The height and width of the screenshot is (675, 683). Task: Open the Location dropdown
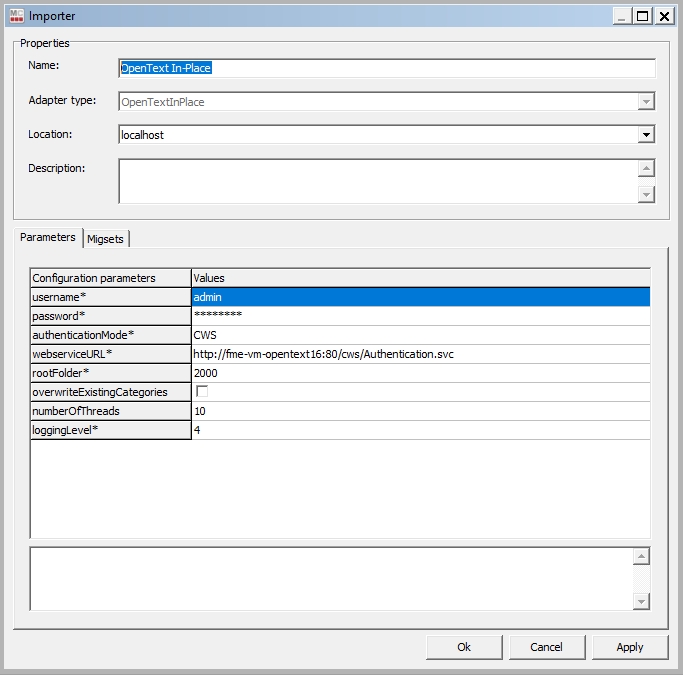[647, 135]
